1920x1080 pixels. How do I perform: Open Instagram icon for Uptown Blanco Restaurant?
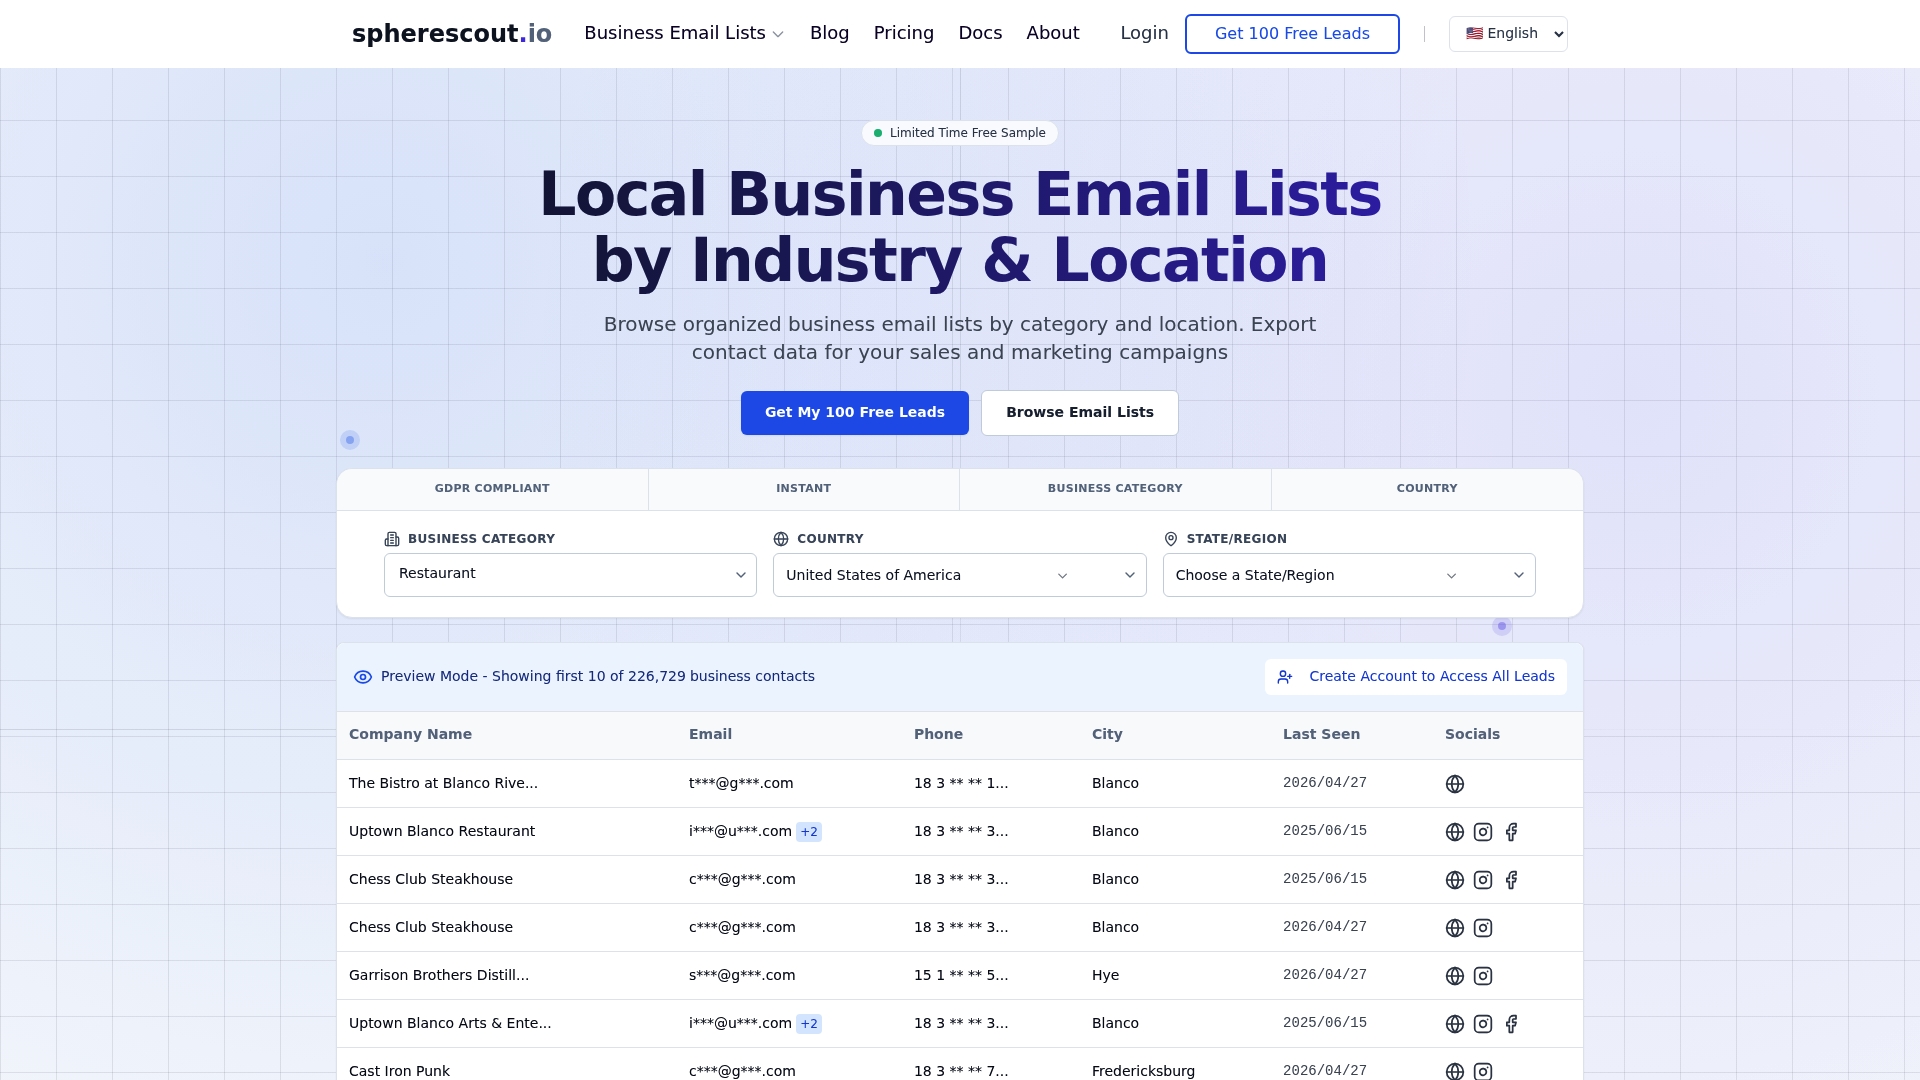1483,832
